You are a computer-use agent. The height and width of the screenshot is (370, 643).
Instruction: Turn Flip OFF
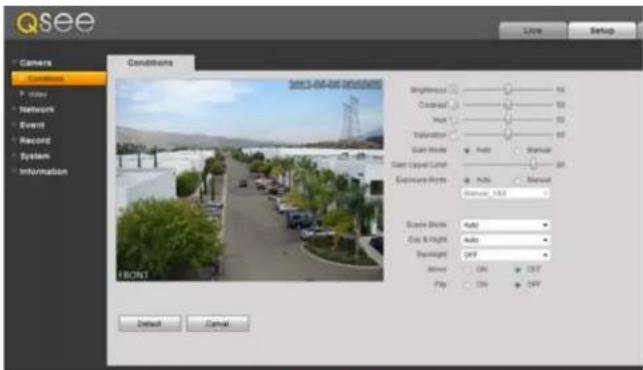pos(518,285)
